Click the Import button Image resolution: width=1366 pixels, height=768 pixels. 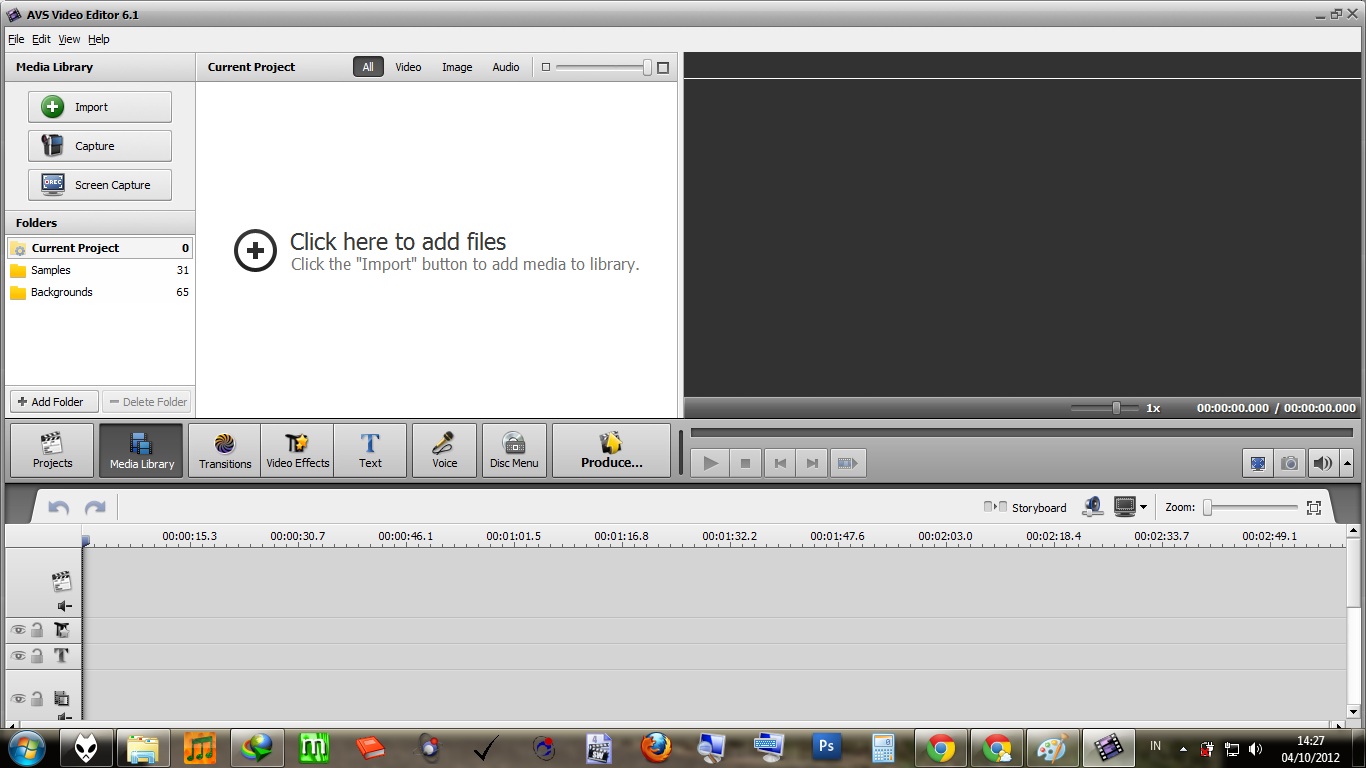[x=99, y=106]
